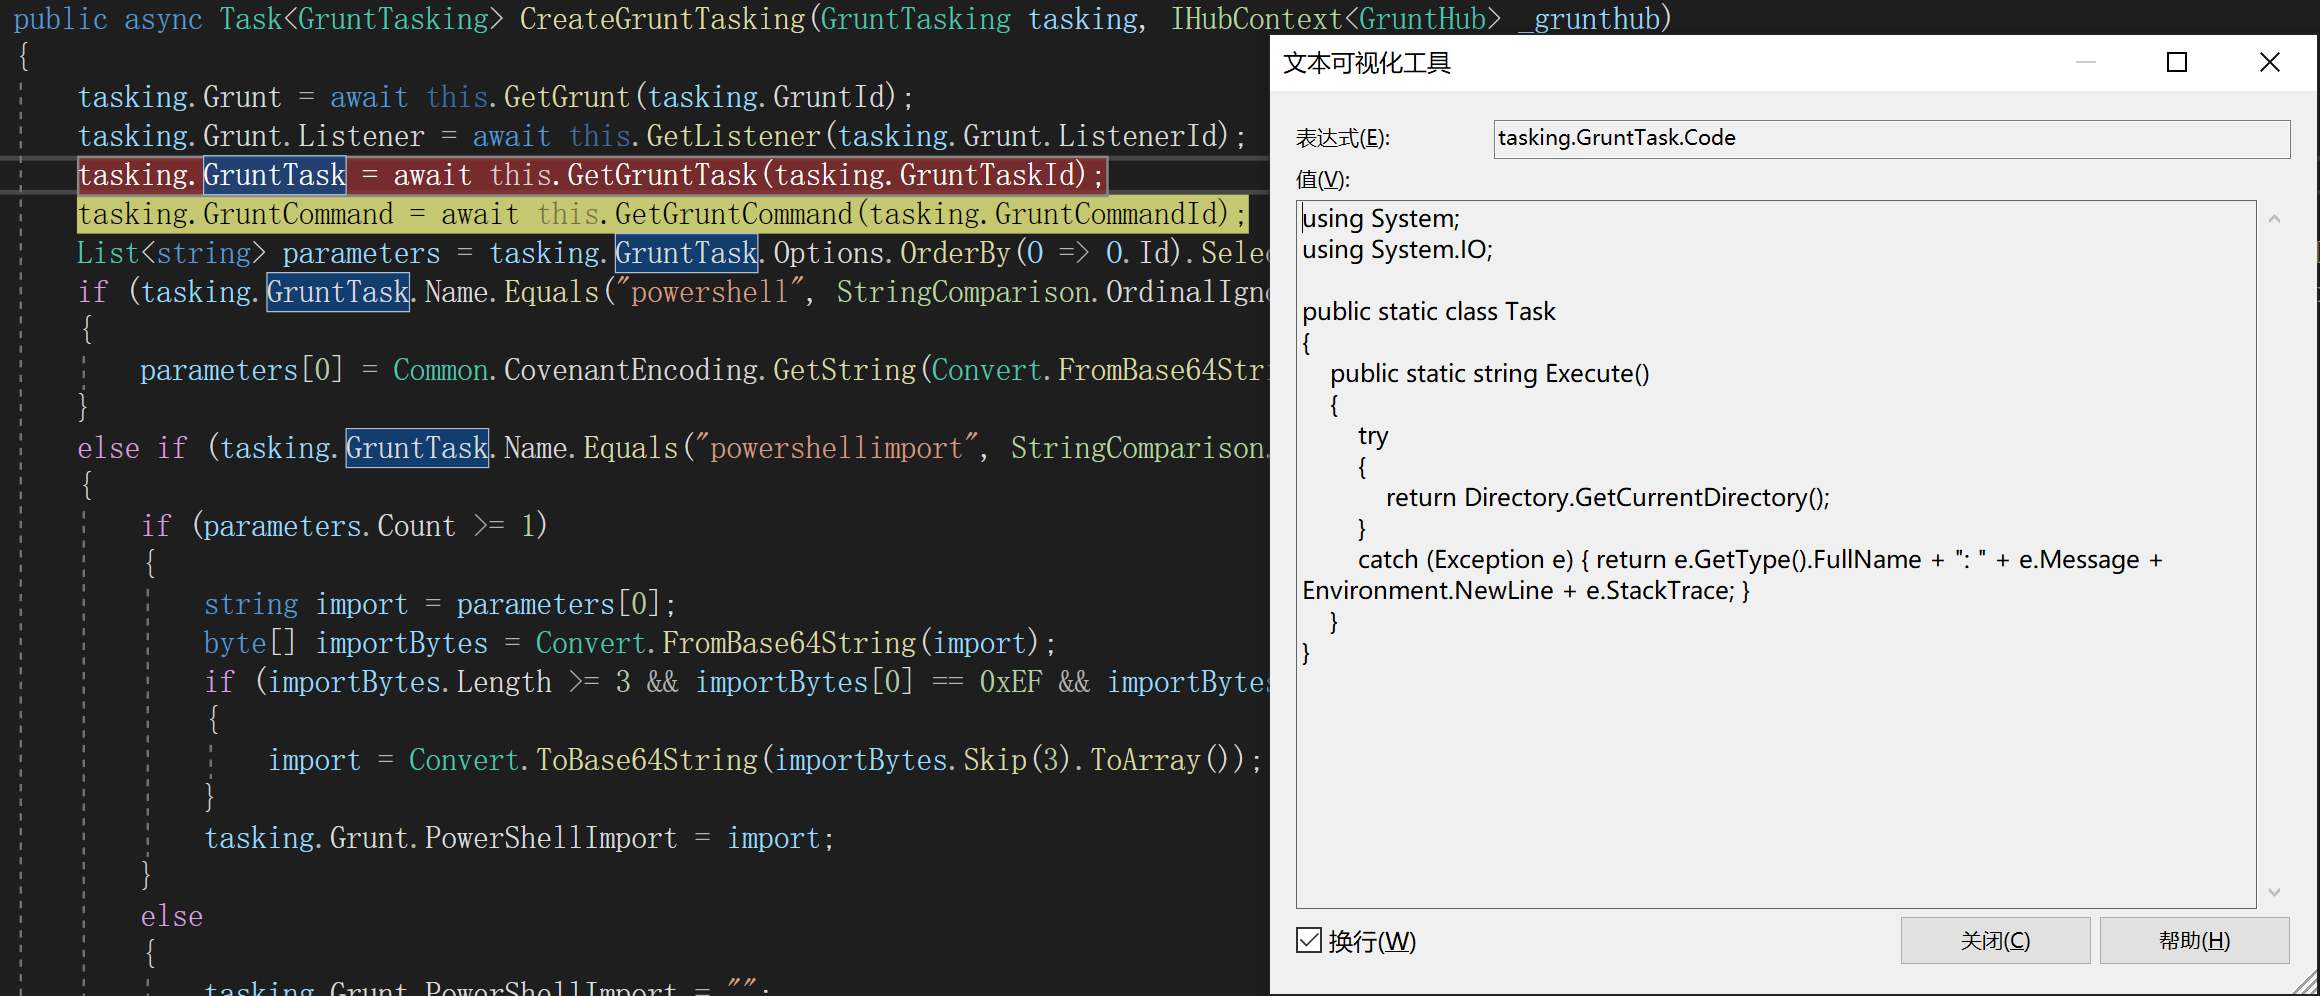Click 'tasking.Grunt = await this.GetGrunt' line
2320x996 pixels.
point(495,97)
